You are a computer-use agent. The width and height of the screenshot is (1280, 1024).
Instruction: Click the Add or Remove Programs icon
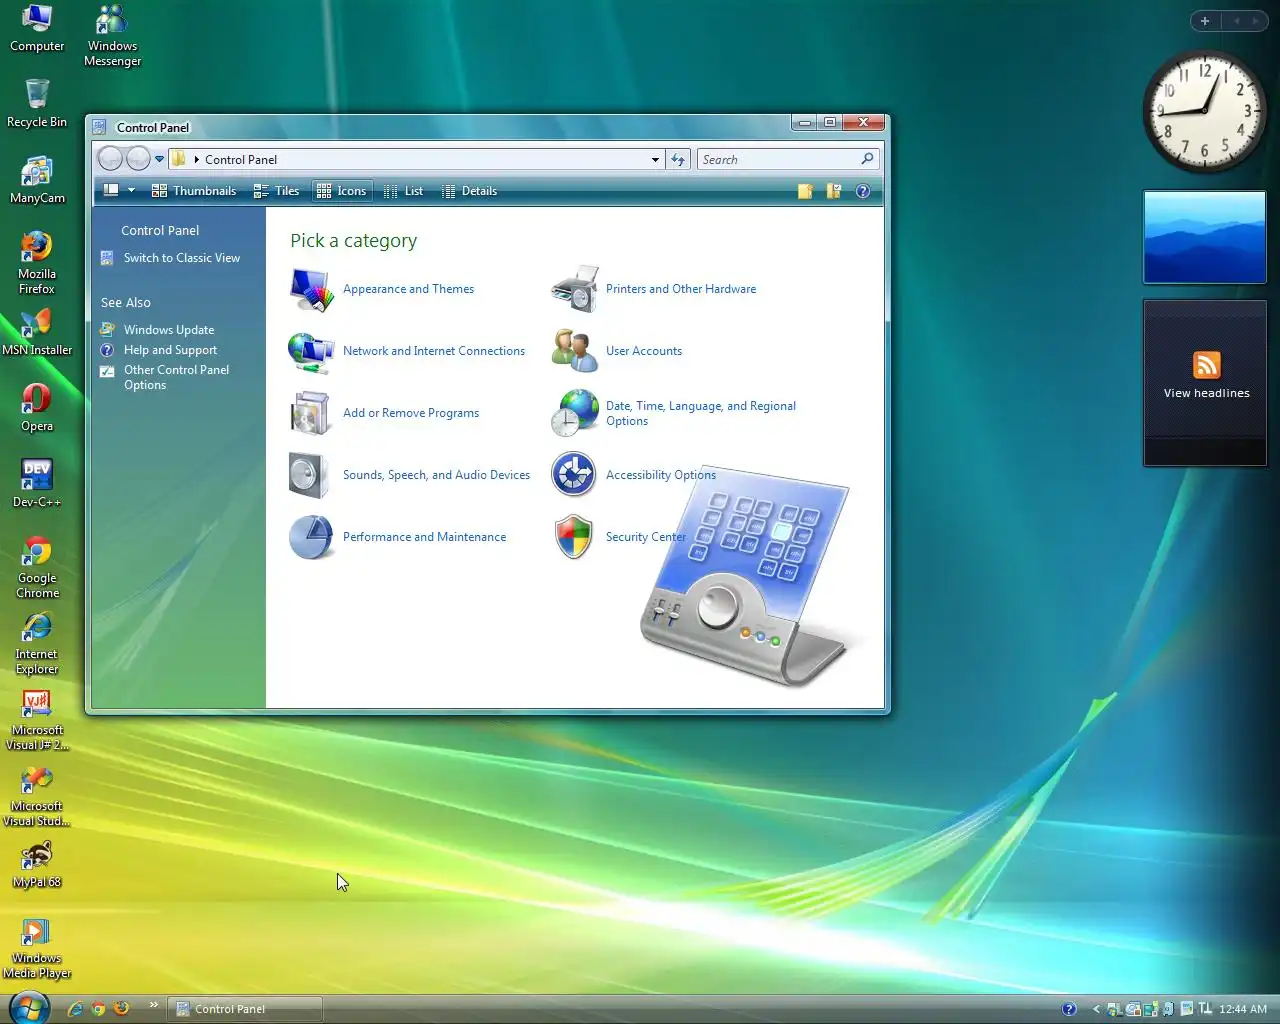311,413
